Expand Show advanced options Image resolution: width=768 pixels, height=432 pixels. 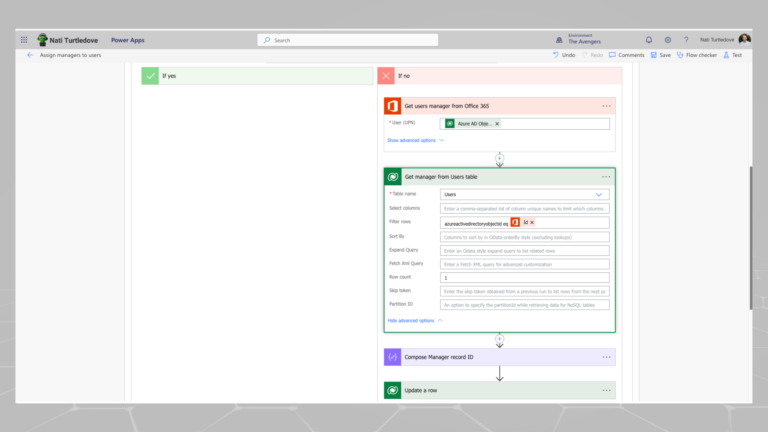tap(415, 140)
